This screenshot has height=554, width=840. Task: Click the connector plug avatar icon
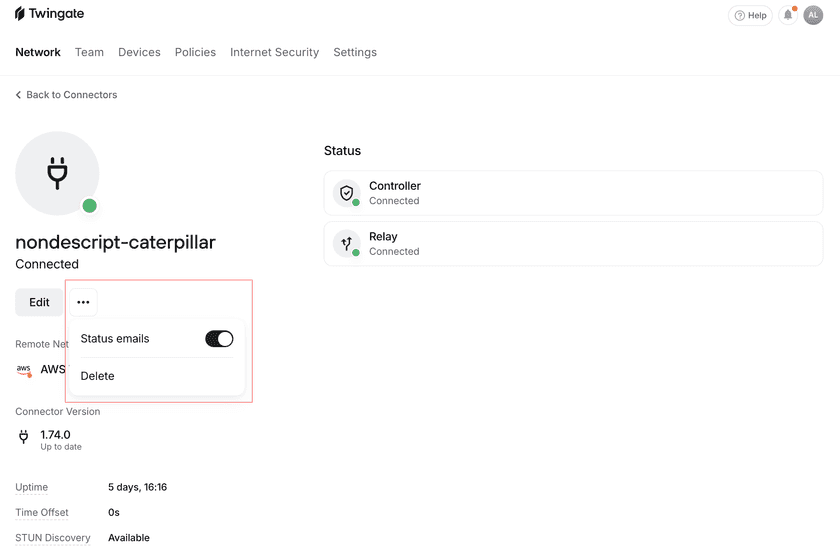pyautogui.click(x=57, y=173)
